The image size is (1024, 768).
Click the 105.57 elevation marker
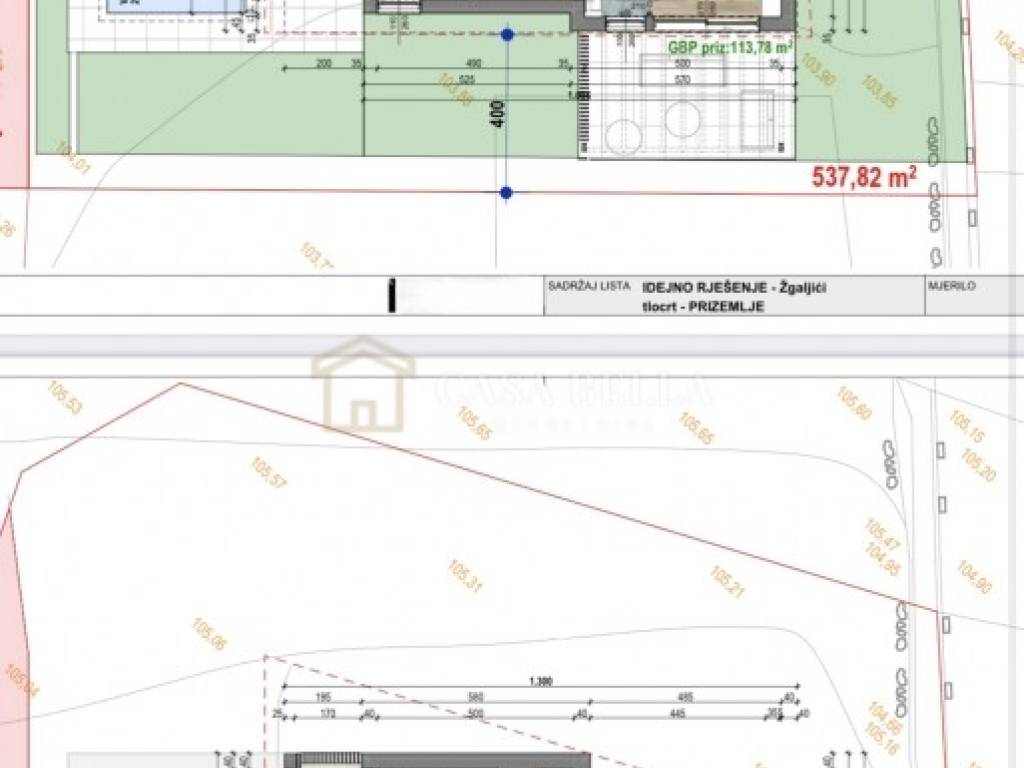[x=268, y=472]
